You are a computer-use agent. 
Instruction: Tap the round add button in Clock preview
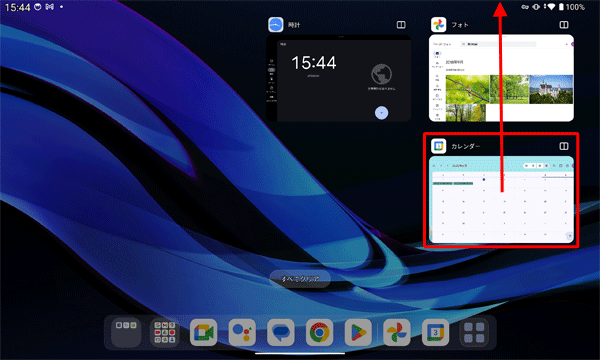point(382,113)
